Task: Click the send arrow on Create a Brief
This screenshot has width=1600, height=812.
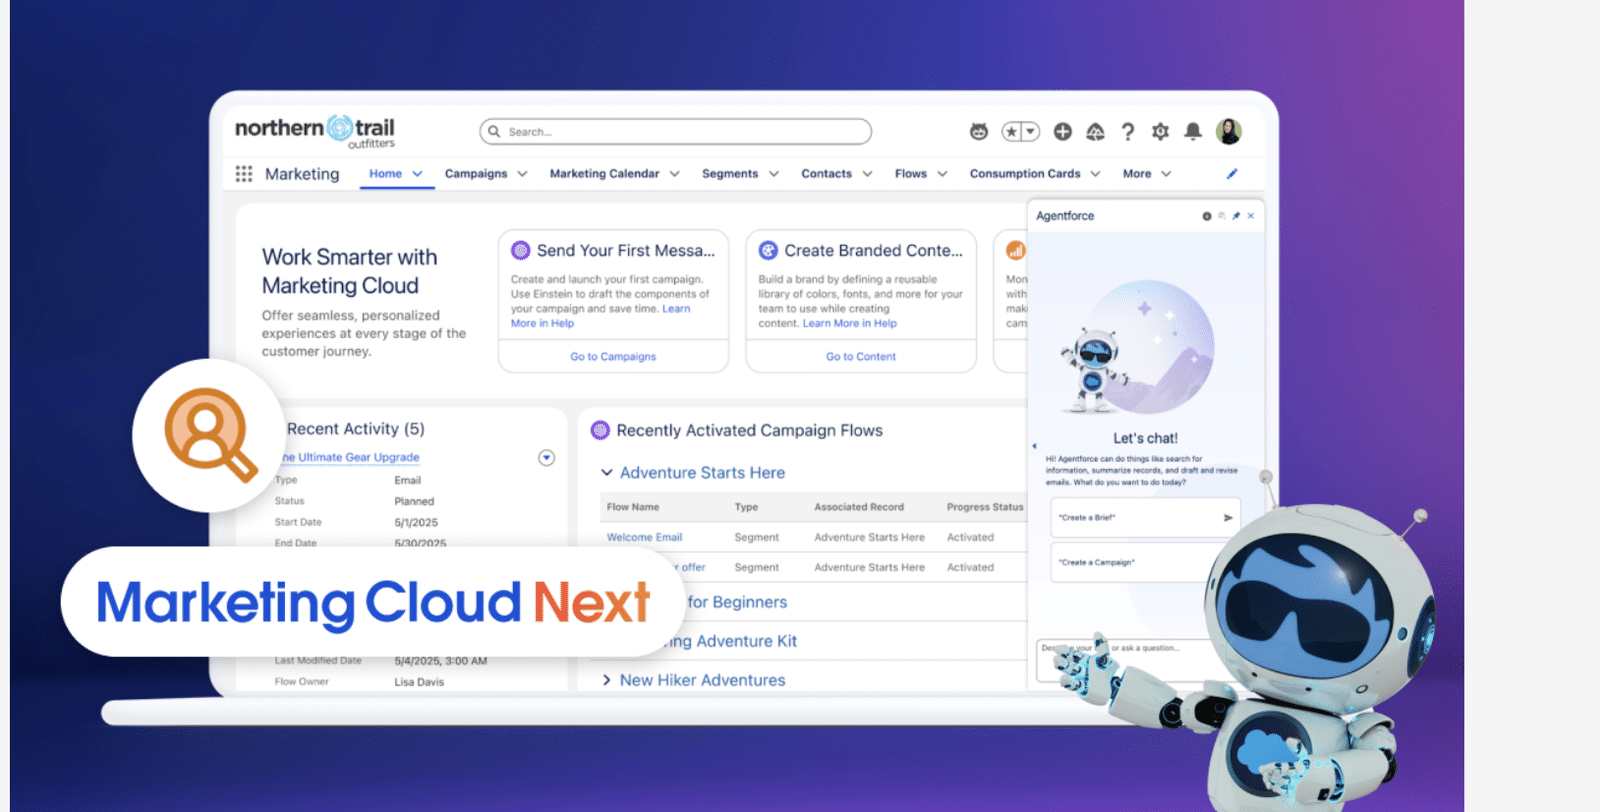Action: 1228,518
